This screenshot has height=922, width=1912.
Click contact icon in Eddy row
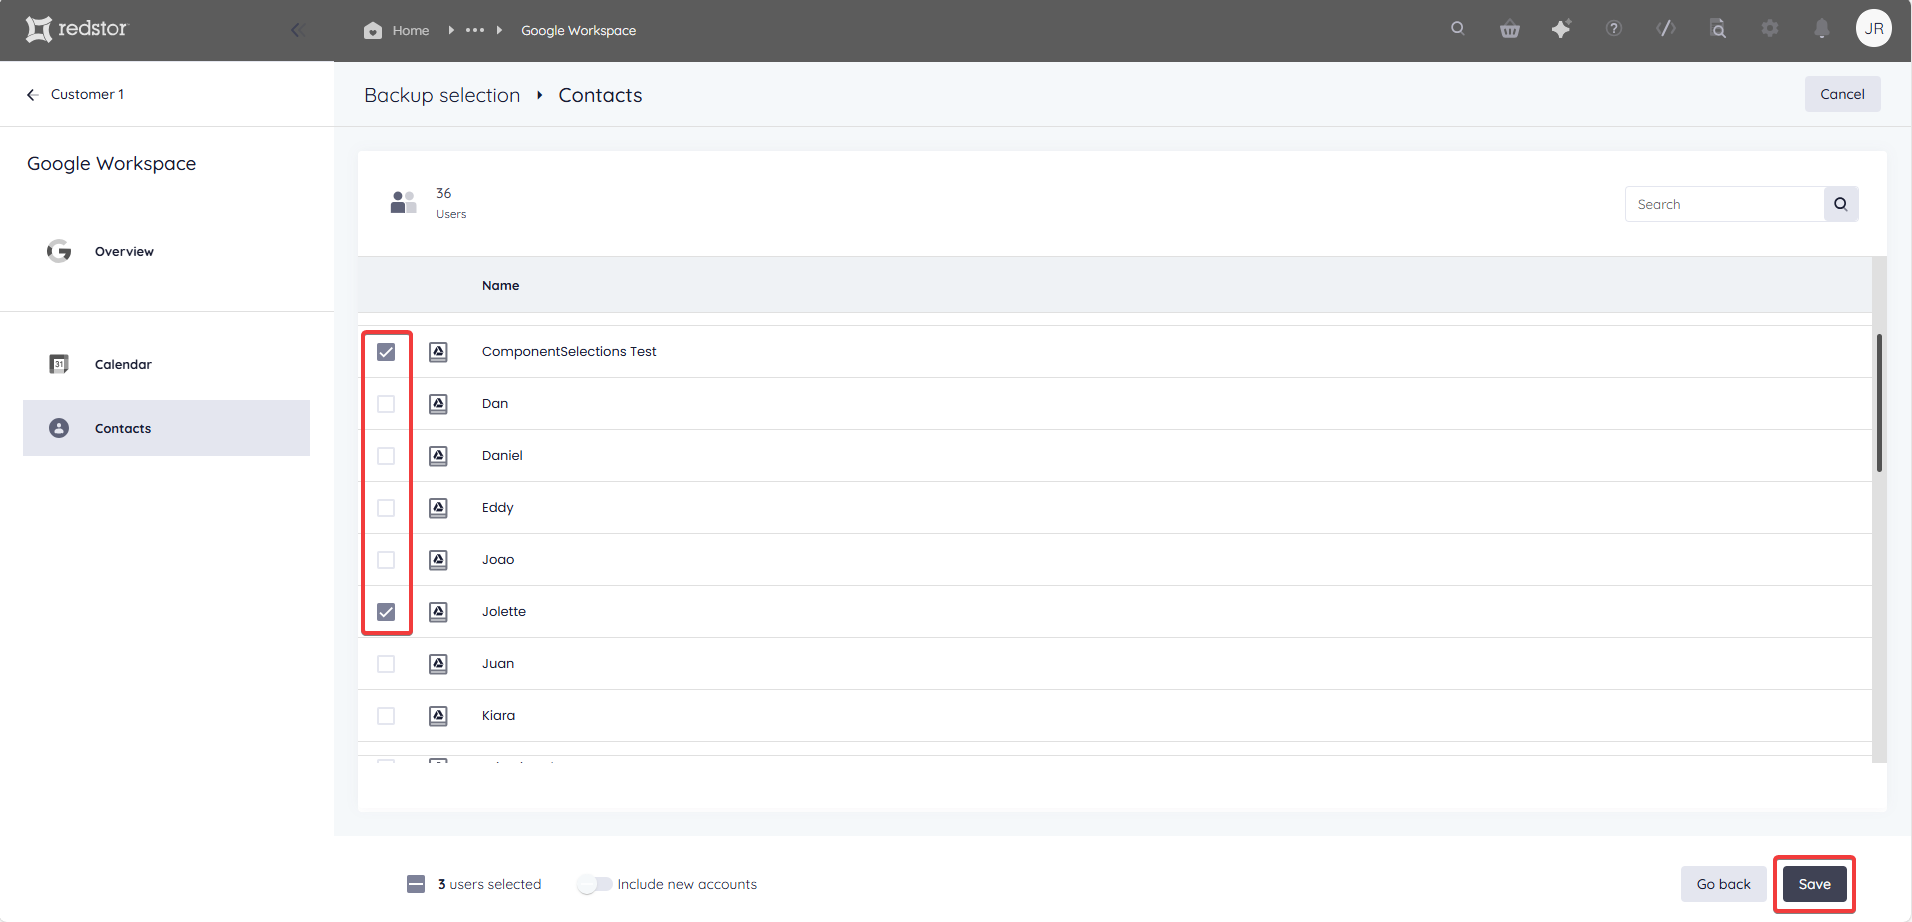click(438, 508)
